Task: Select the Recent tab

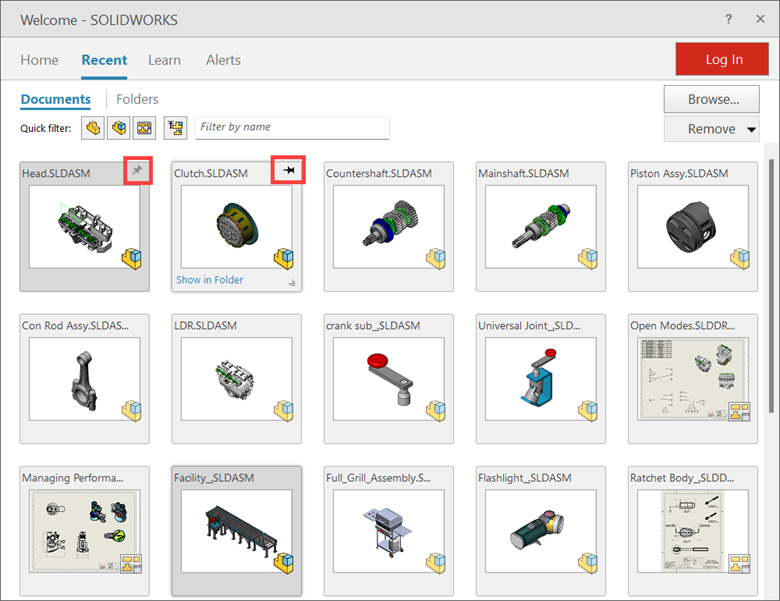Action: coord(104,60)
